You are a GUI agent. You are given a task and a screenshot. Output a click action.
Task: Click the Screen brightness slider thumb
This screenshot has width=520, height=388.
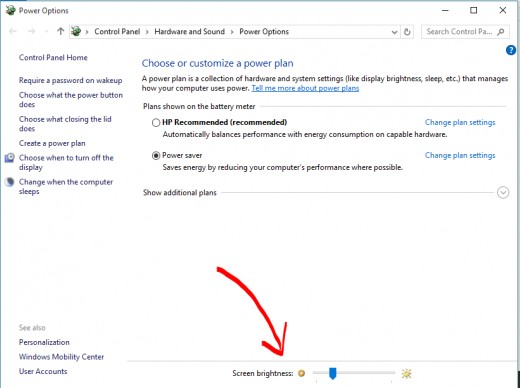point(332,373)
